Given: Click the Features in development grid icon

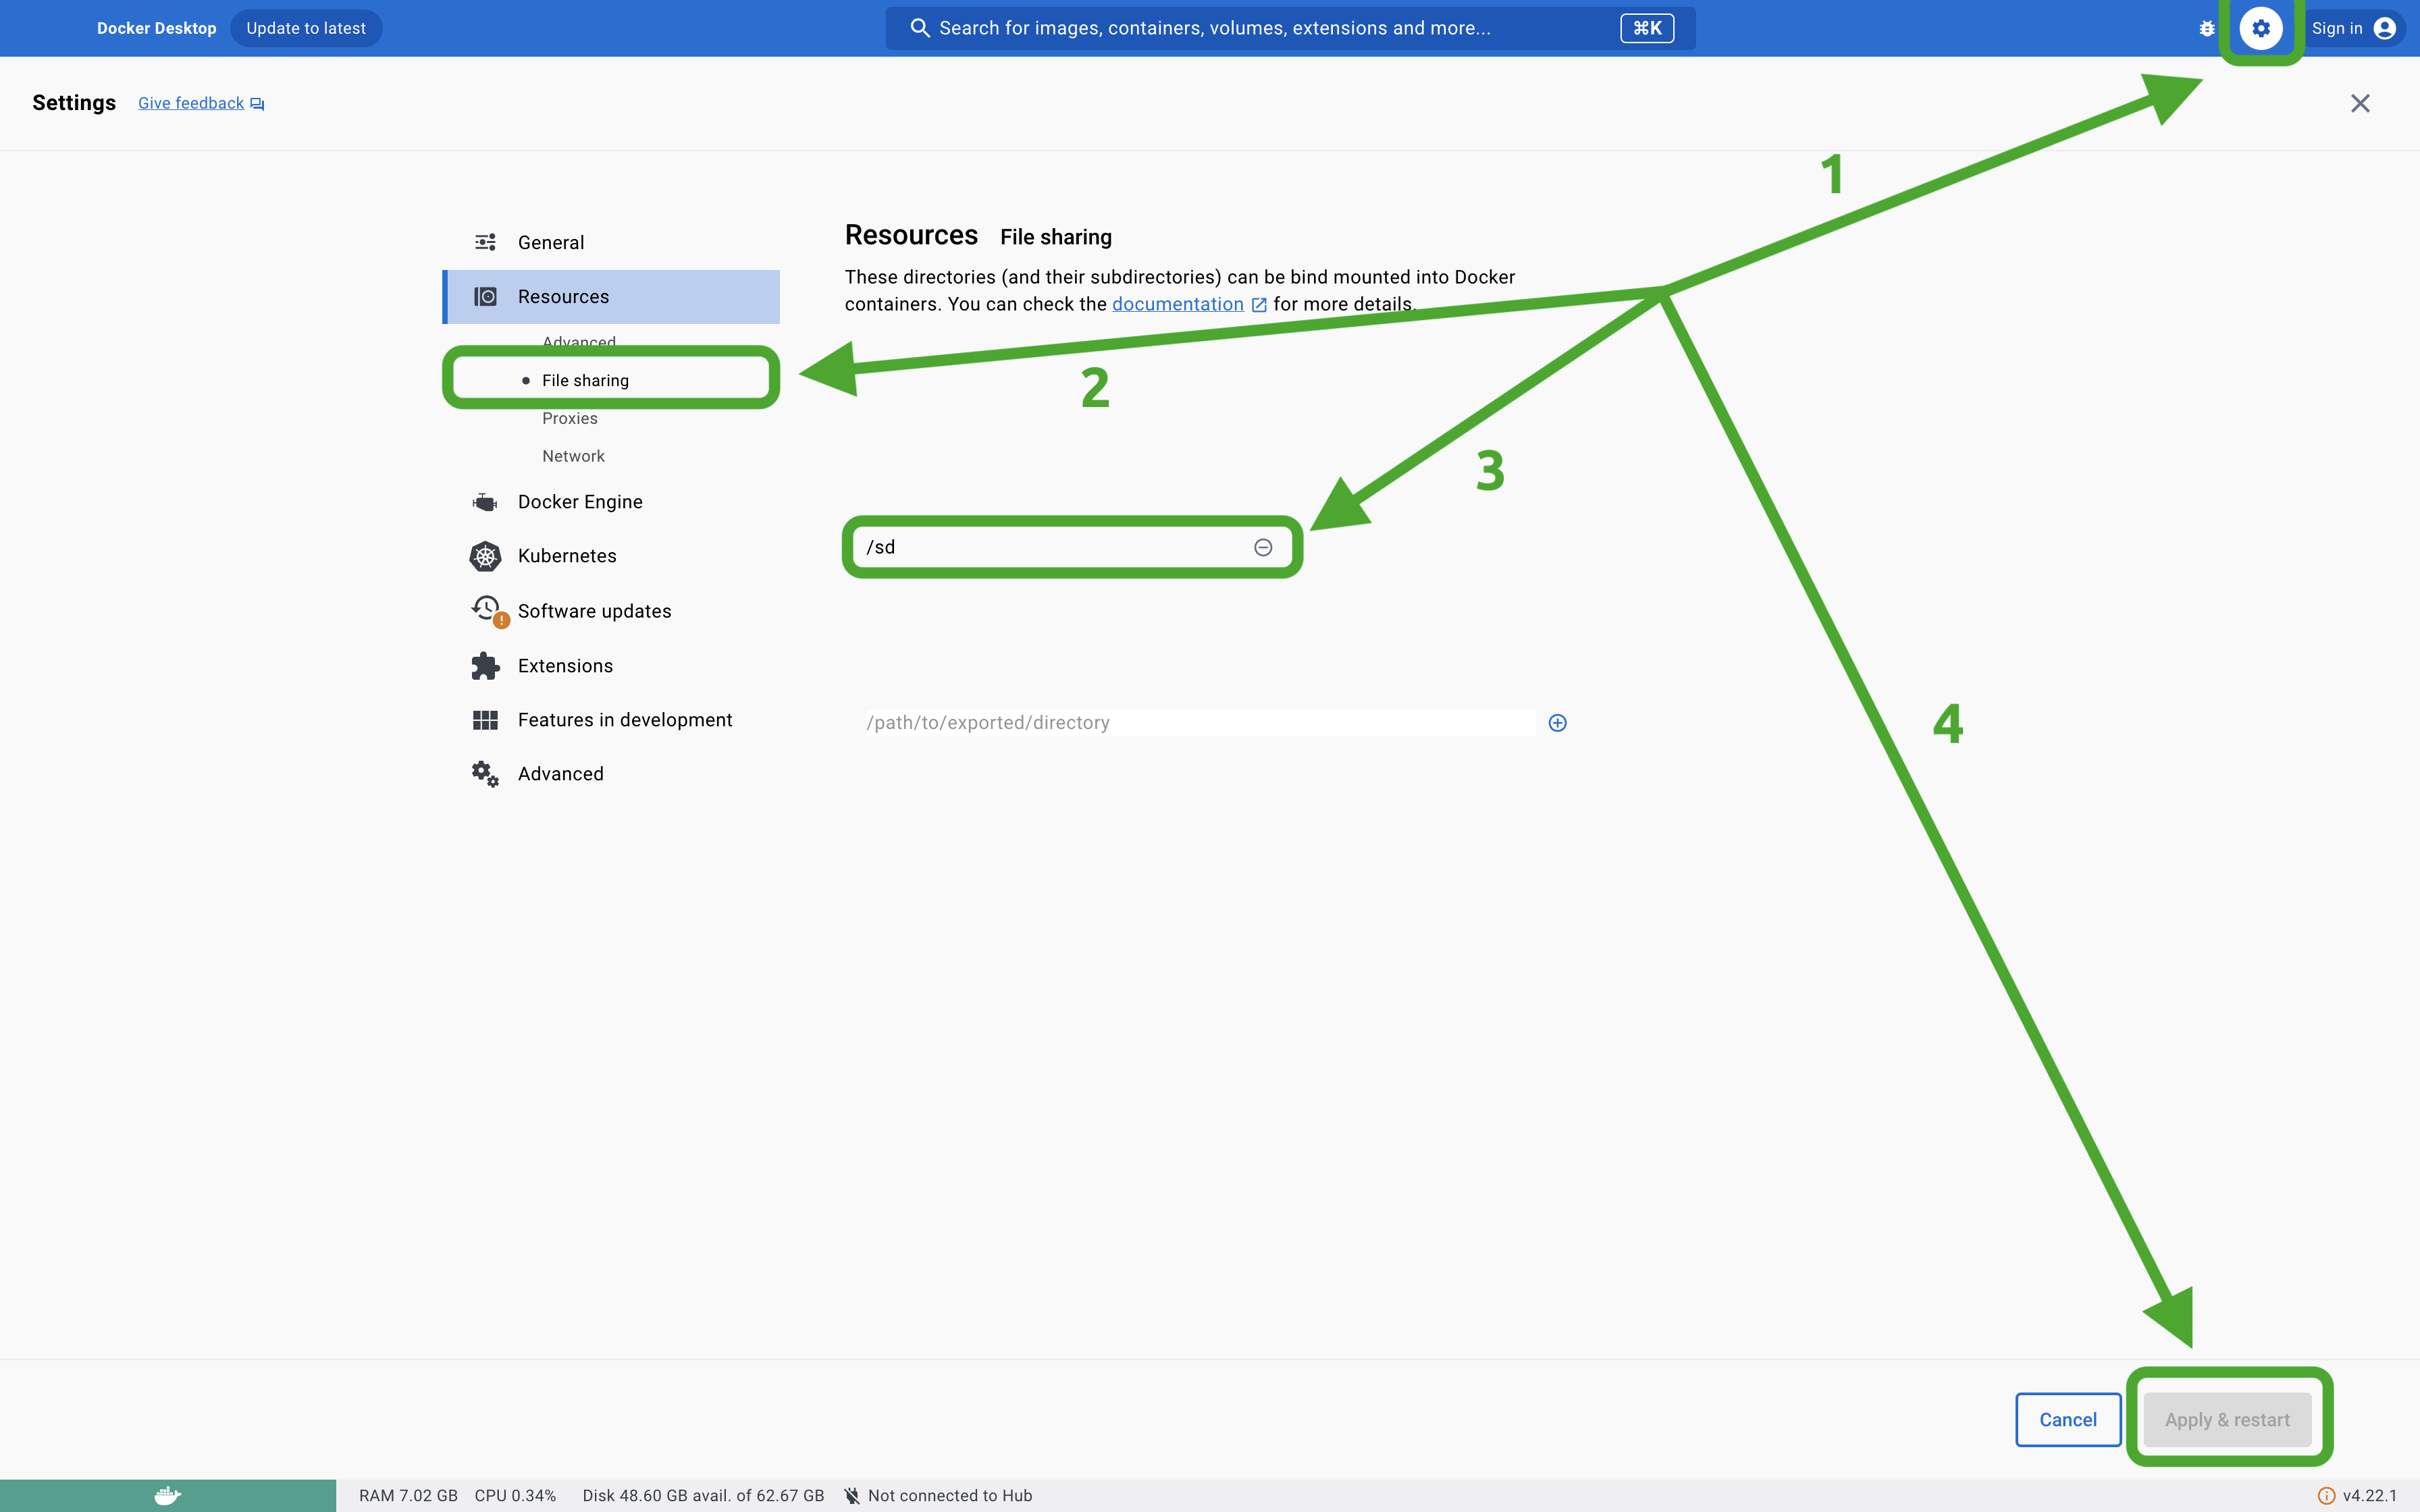Looking at the screenshot, I should [485, 720].
